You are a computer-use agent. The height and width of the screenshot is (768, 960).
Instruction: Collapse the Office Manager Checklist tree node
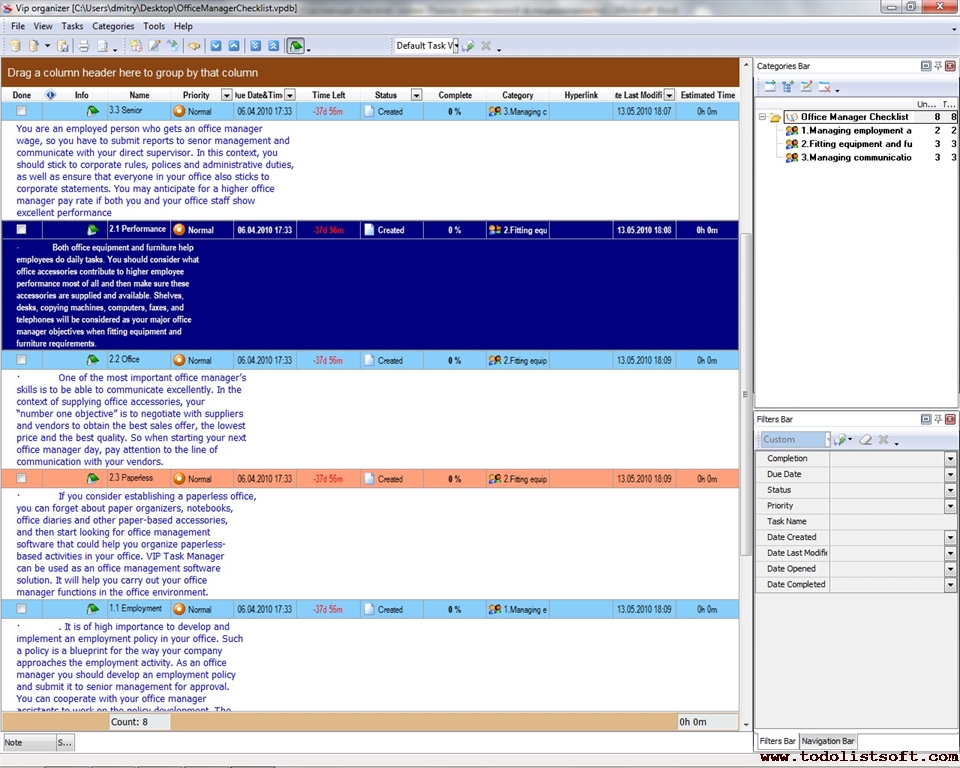[x=762, y=117]
